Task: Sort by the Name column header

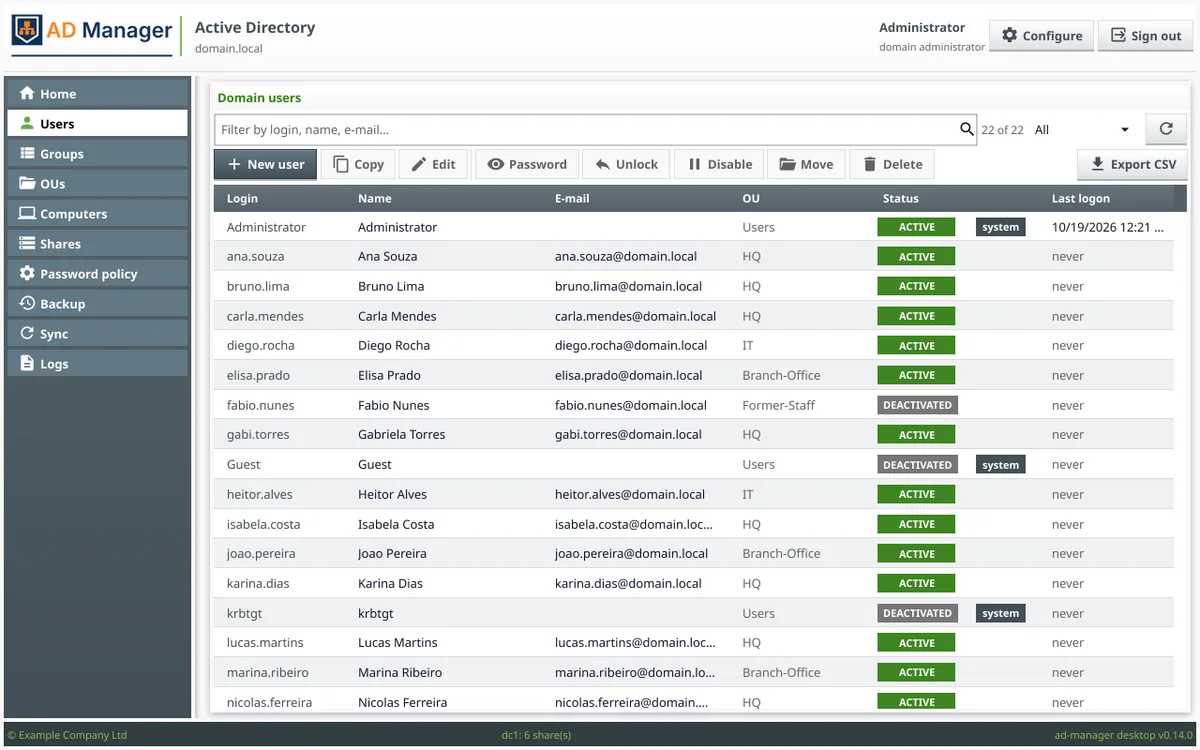Action: click(375, 198)
